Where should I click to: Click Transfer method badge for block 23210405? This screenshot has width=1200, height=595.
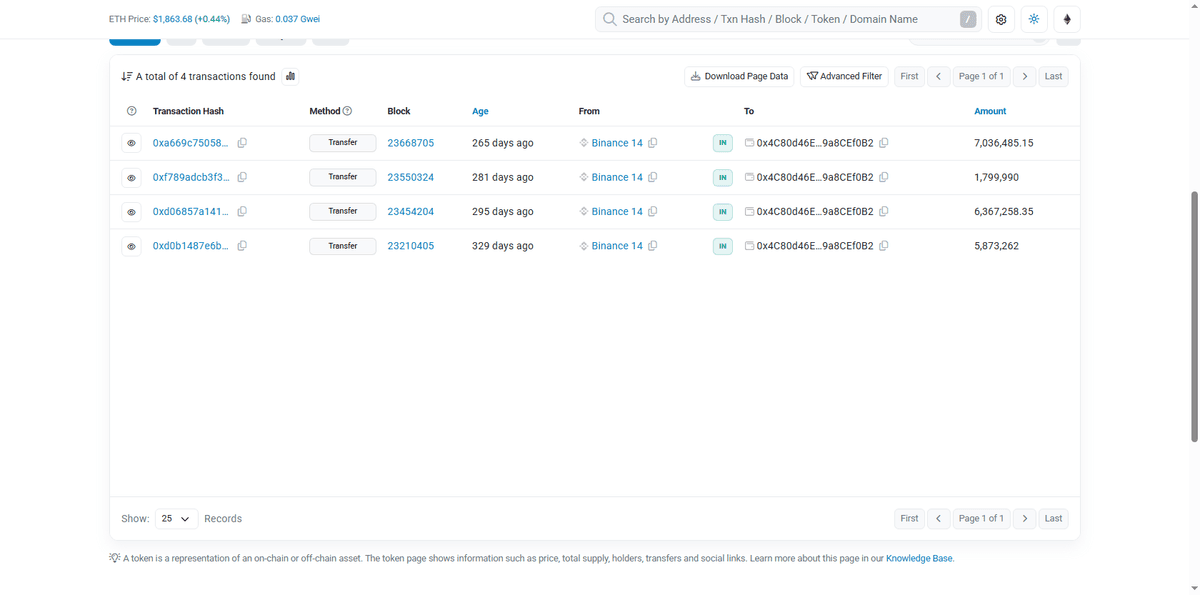coord(342,246)
